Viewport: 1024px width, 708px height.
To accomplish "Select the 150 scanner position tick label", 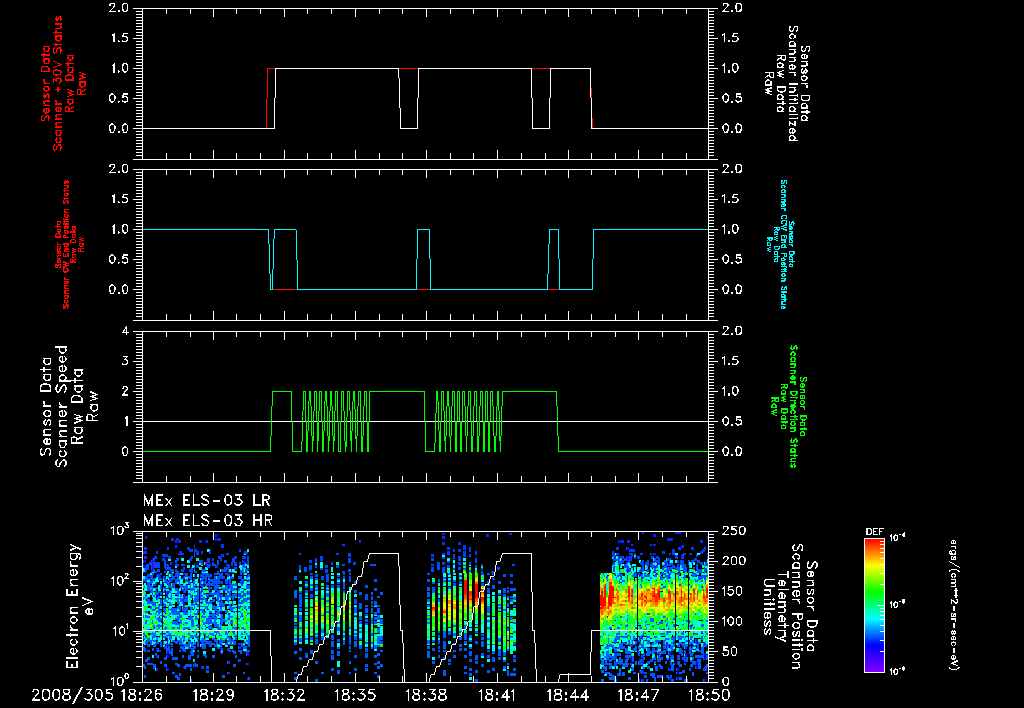I will point(734,591).
